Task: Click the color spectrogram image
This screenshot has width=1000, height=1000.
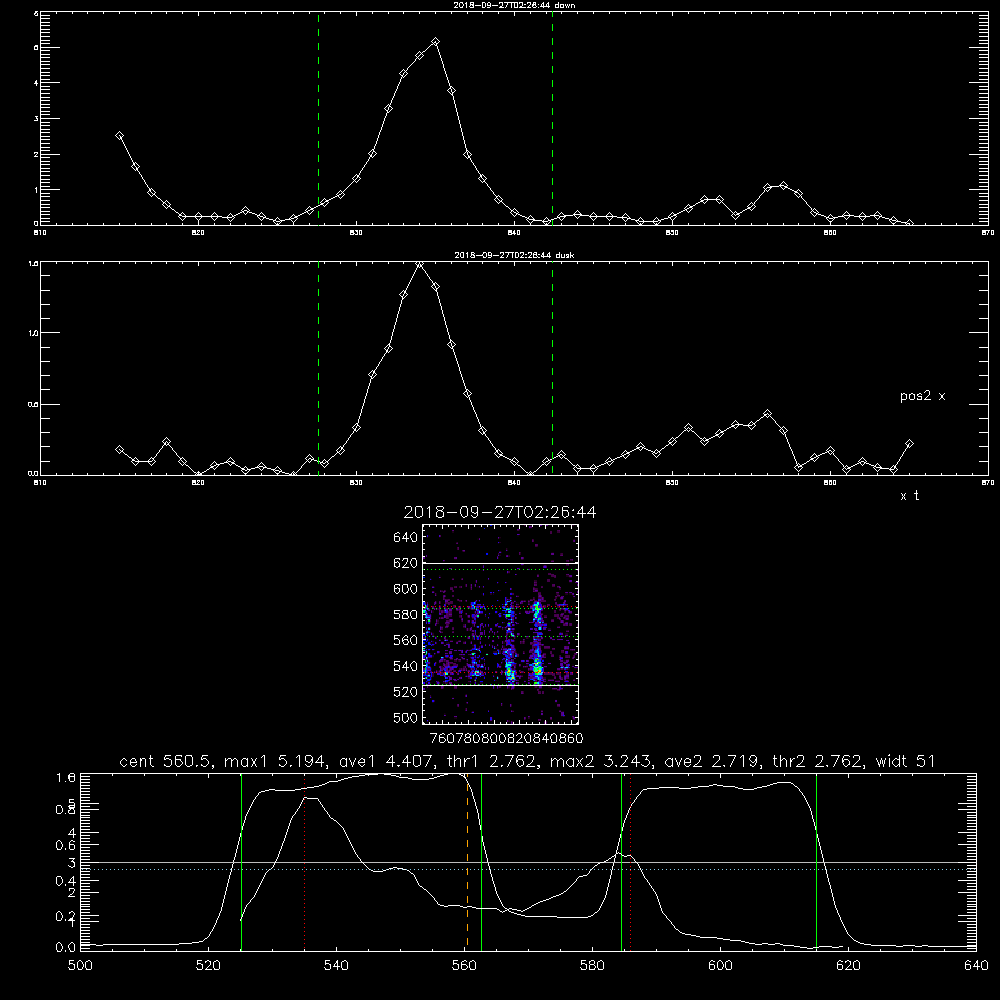Action: pyautogui.click(x=500, y=624)
